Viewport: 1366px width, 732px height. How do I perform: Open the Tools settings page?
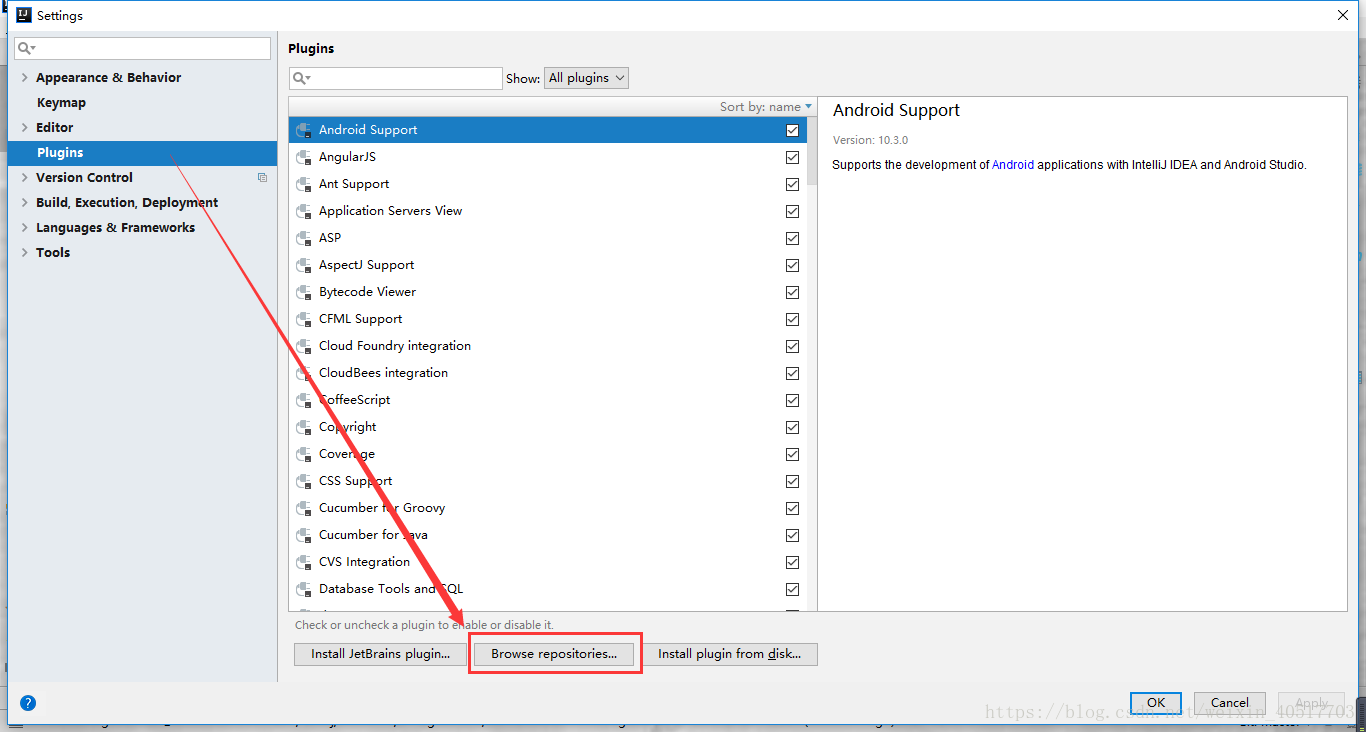tap(53, 253)
